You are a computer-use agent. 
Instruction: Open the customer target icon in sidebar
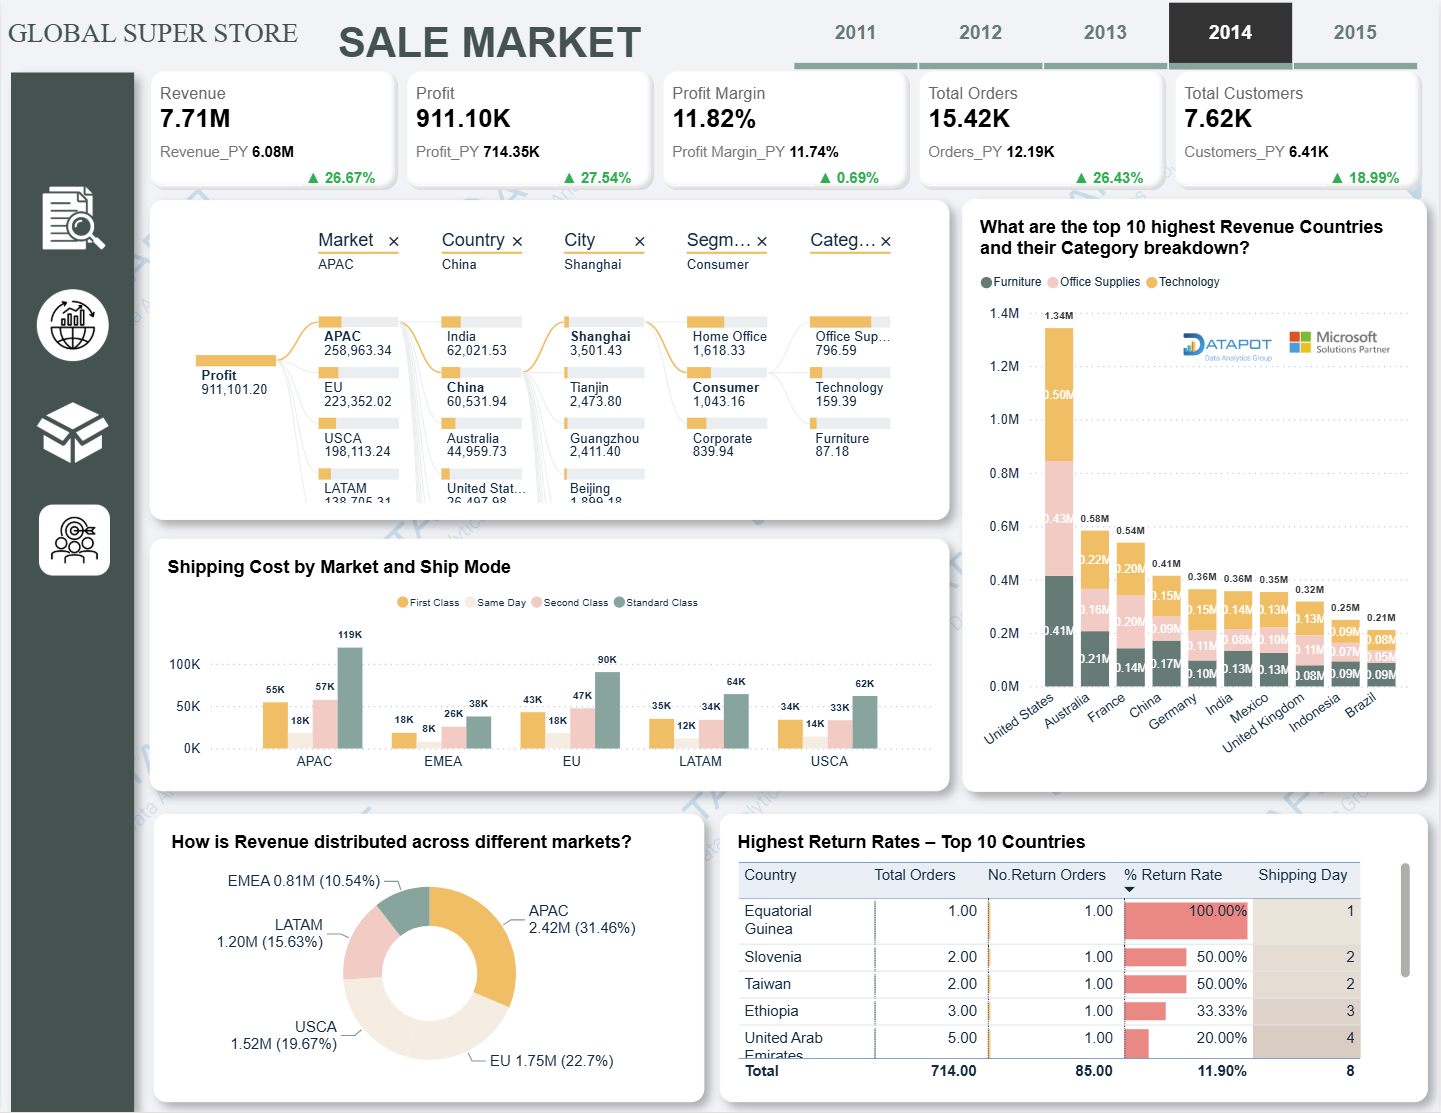click(74, 540)
